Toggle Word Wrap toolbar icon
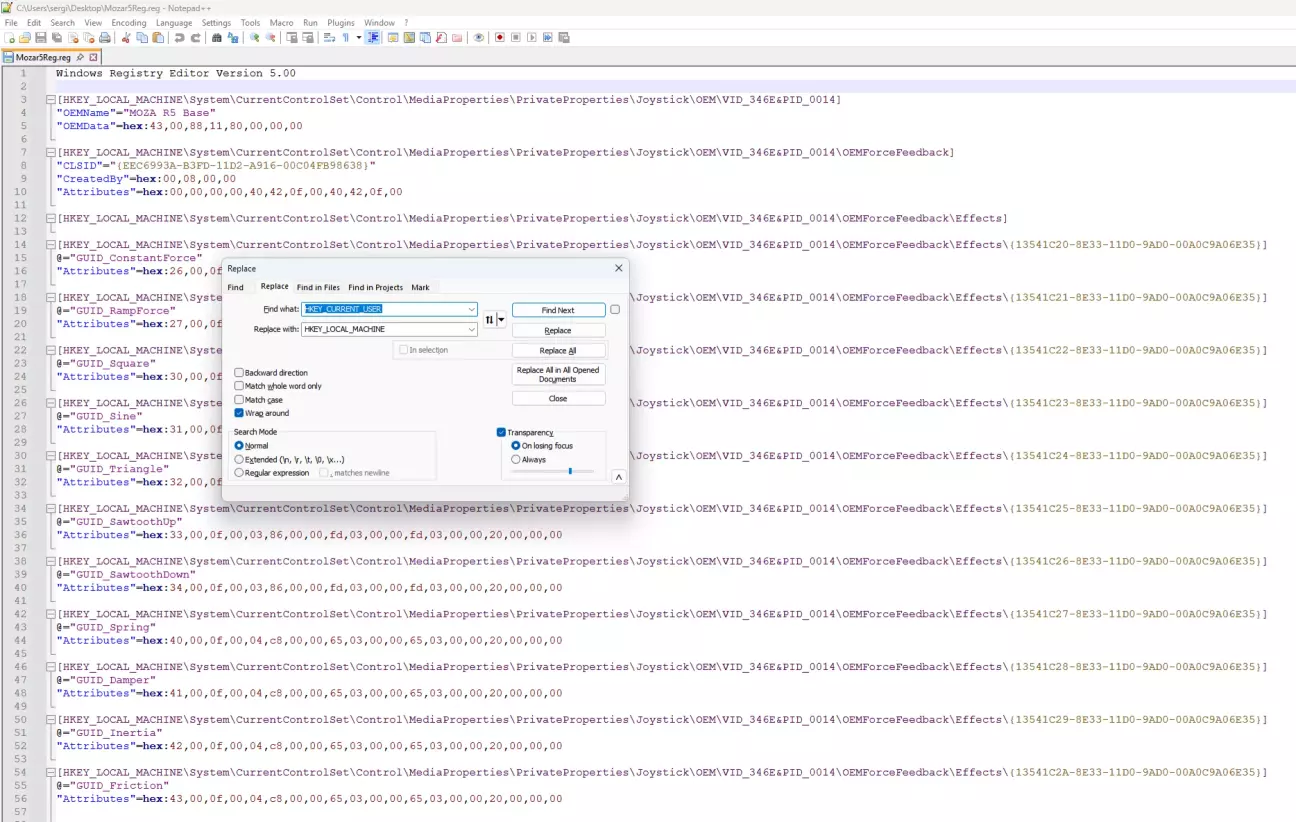The image size is (1296, 822). point(329,38)
